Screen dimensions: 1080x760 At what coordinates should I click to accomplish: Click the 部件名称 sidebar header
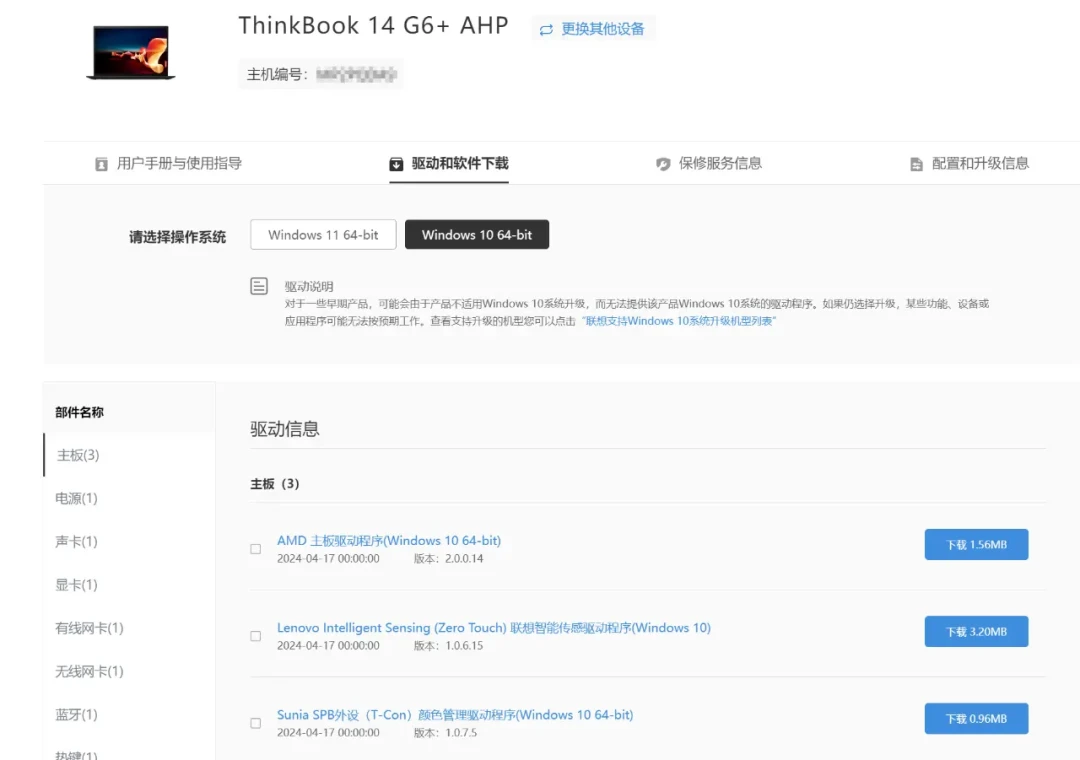click(79, 412)
